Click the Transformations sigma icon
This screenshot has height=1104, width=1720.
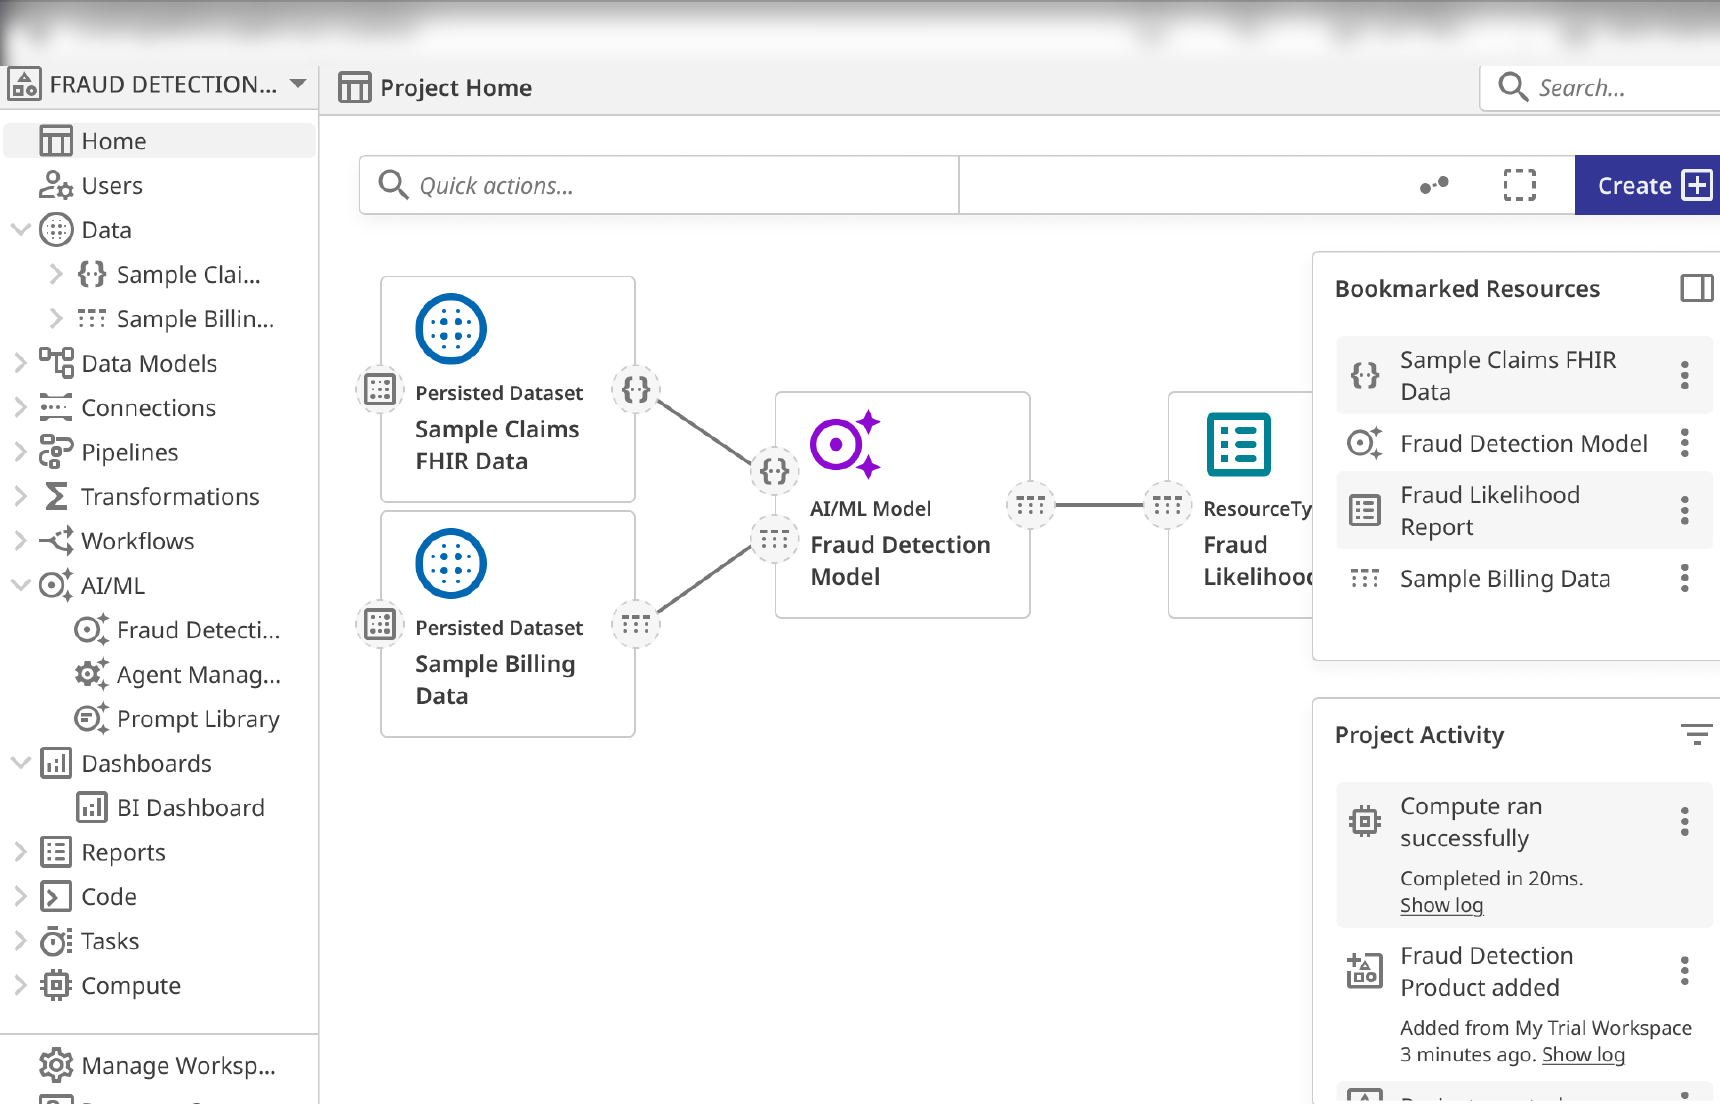56,496
